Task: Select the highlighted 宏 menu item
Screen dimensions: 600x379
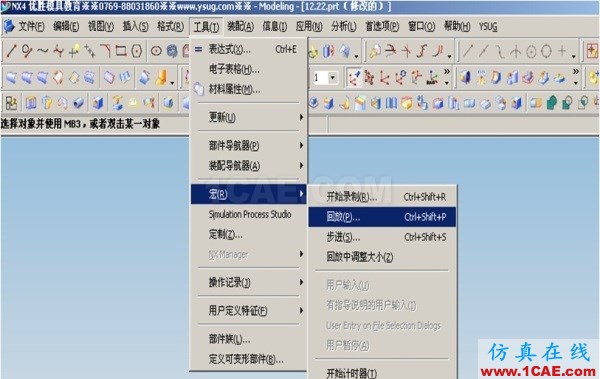Action: pos(249,194)
